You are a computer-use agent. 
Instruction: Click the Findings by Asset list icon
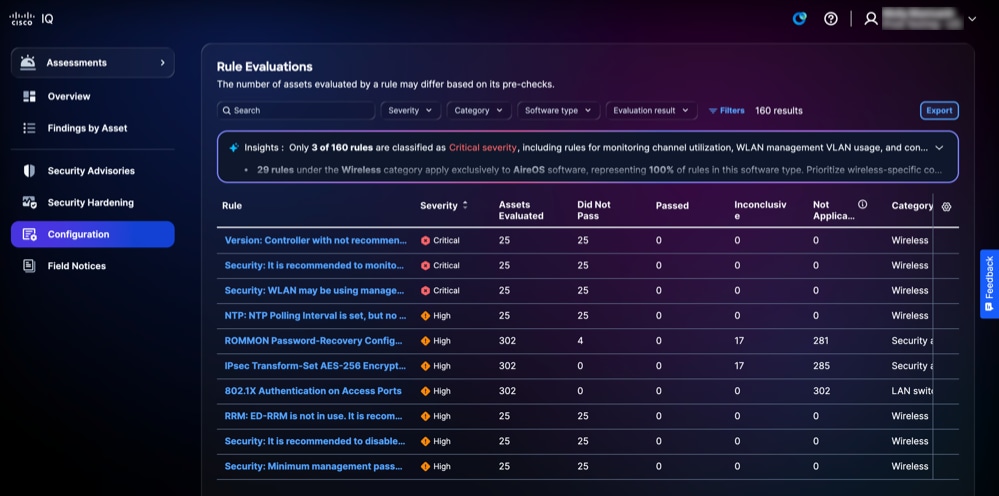pos(29,128)
